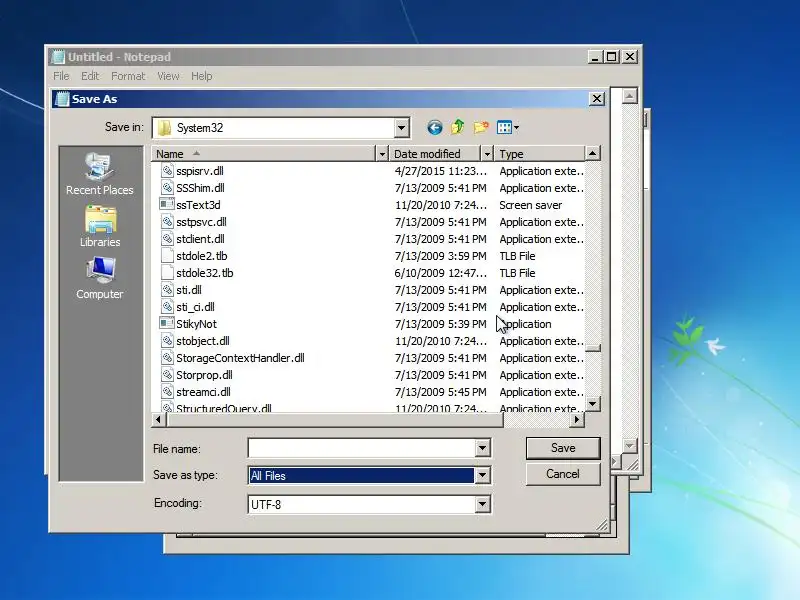Open the Name column filter arrow
The image size is (800, 600).
point(382,154)
